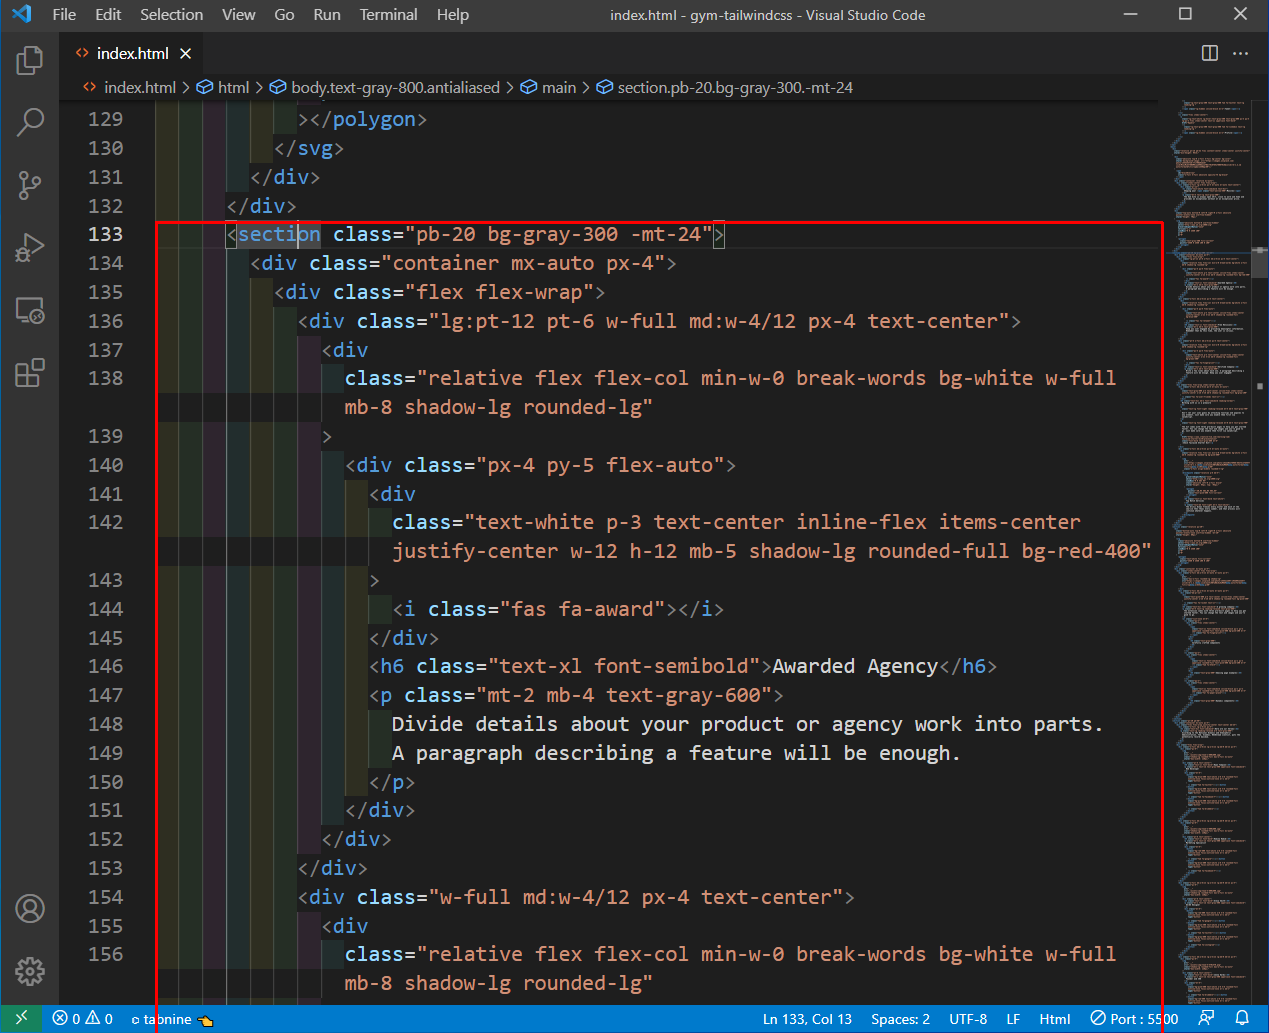Click html element in the breadcrumb
The width and height of the screenshot is (1269, 1033).
tap(233, 88)
